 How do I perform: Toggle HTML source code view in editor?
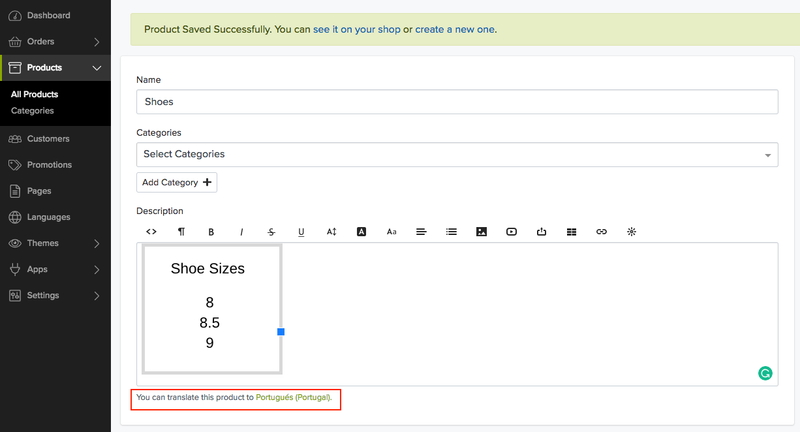tap(151, 232)
